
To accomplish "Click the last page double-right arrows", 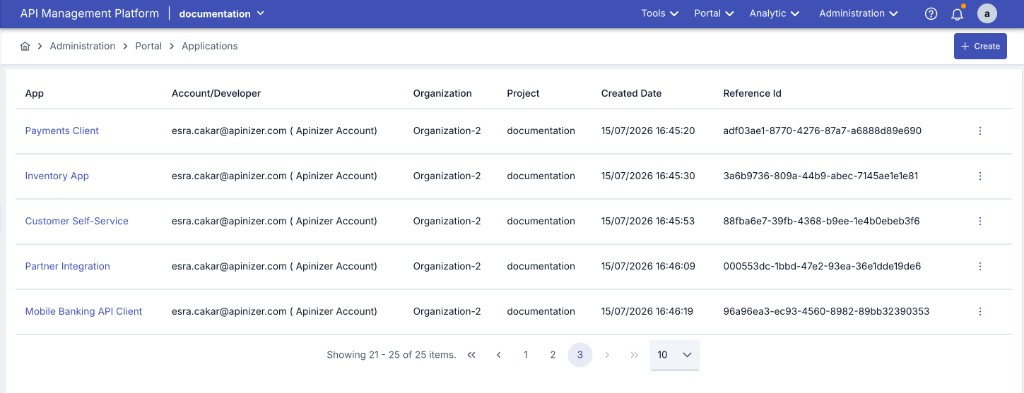I will (634, 355).
